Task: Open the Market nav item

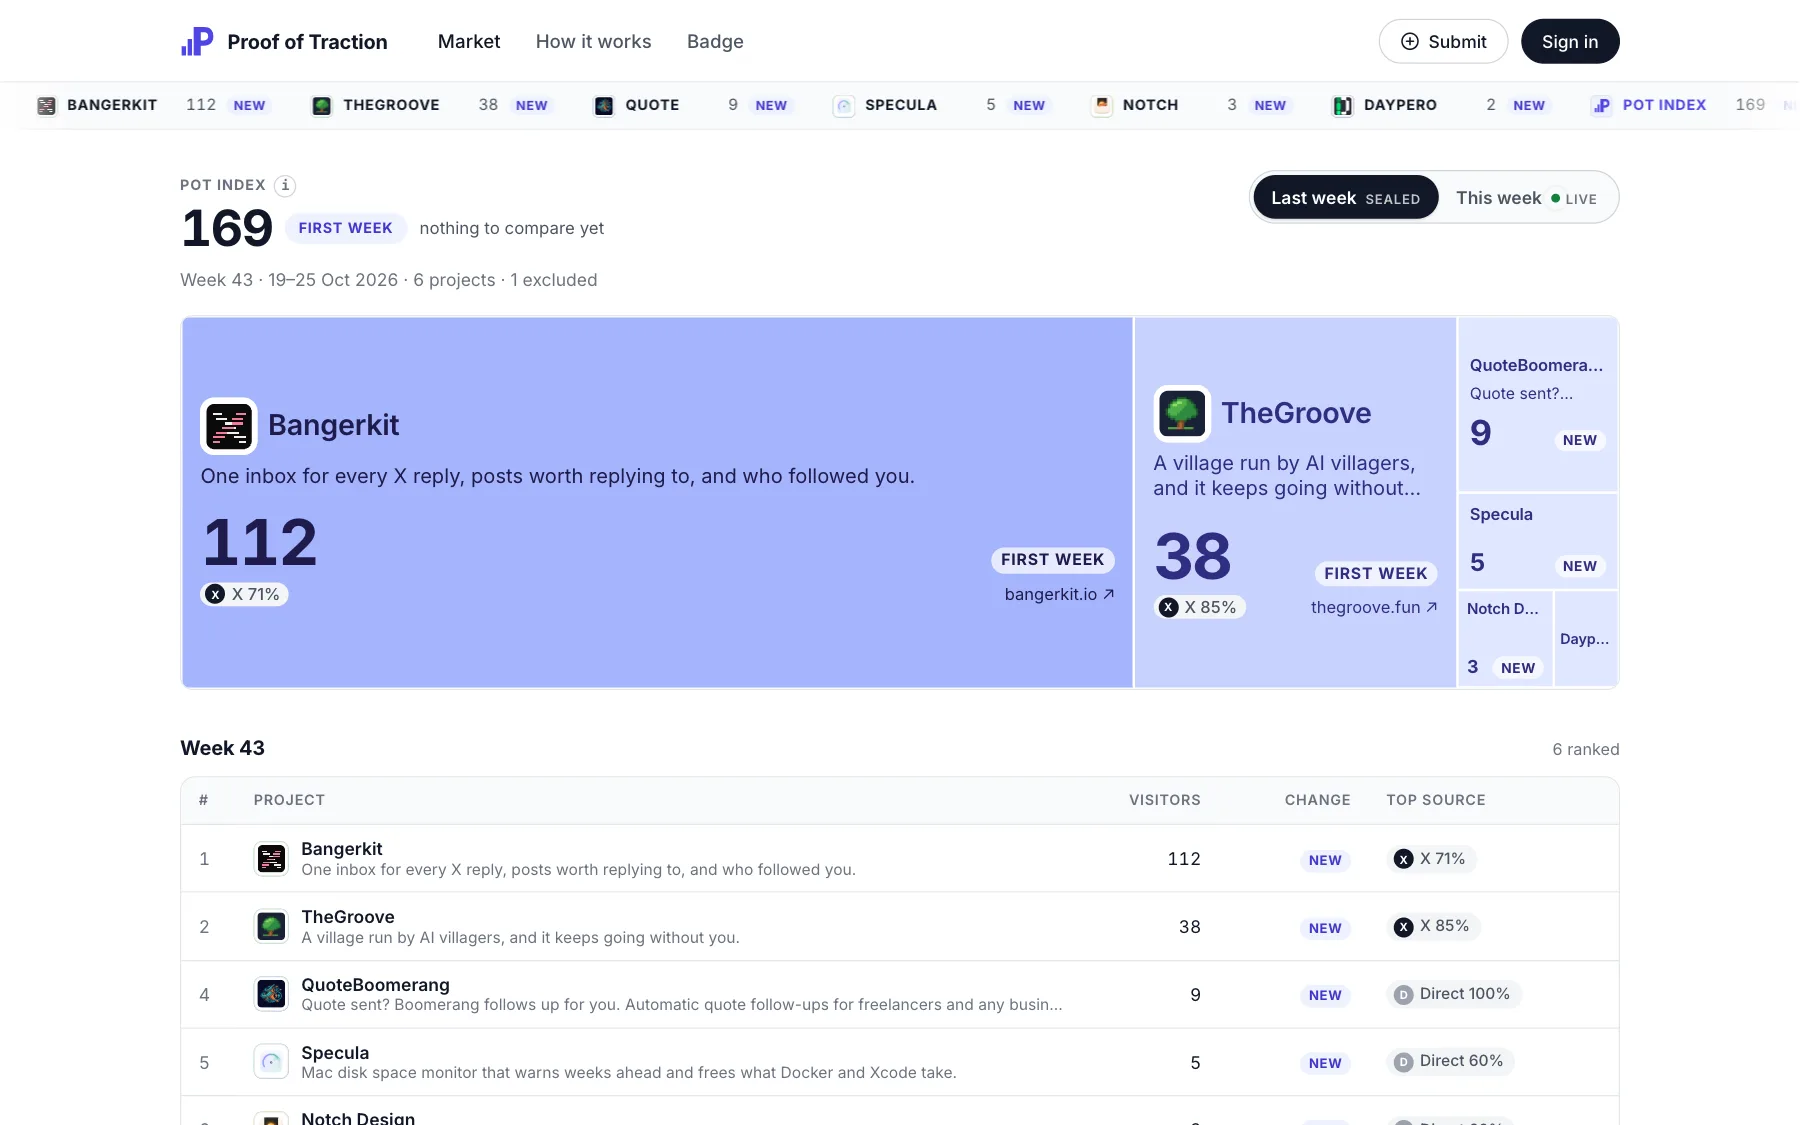Action: 469,41
